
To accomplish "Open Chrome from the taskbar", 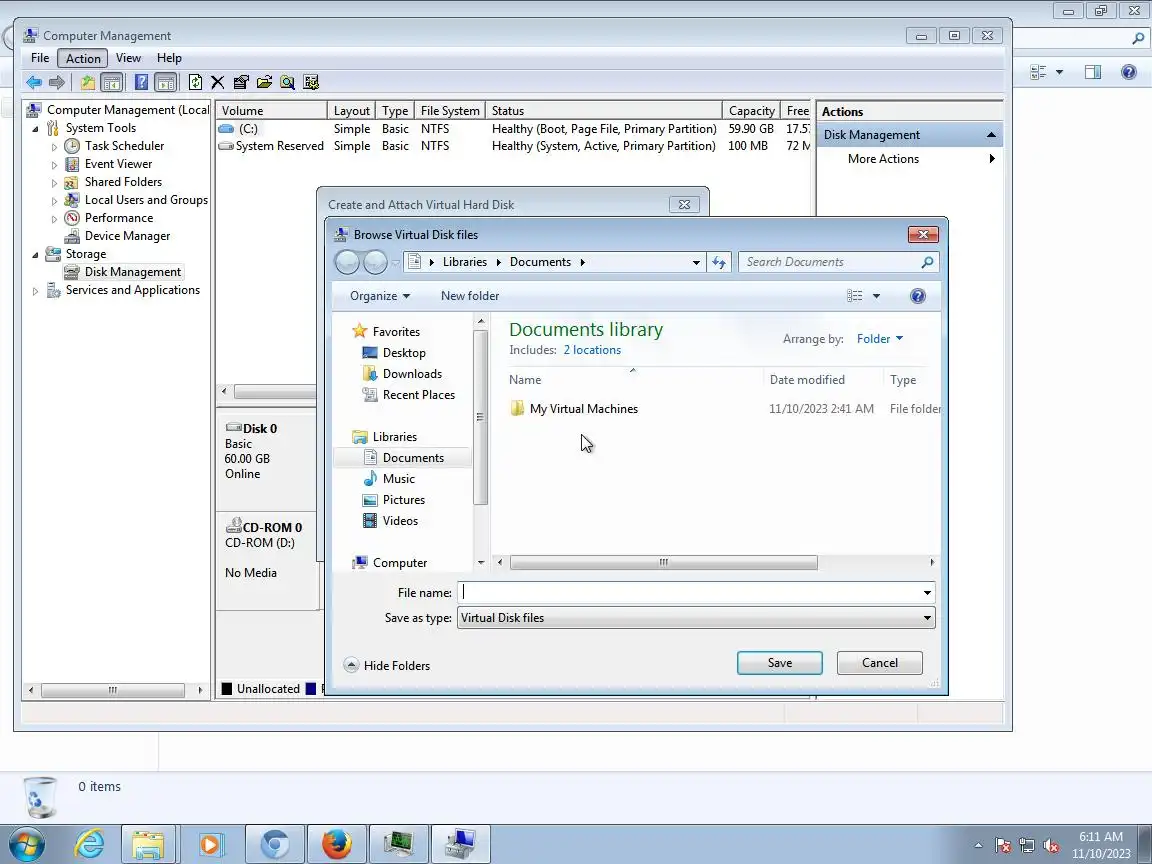I will [x=275, y=844].
